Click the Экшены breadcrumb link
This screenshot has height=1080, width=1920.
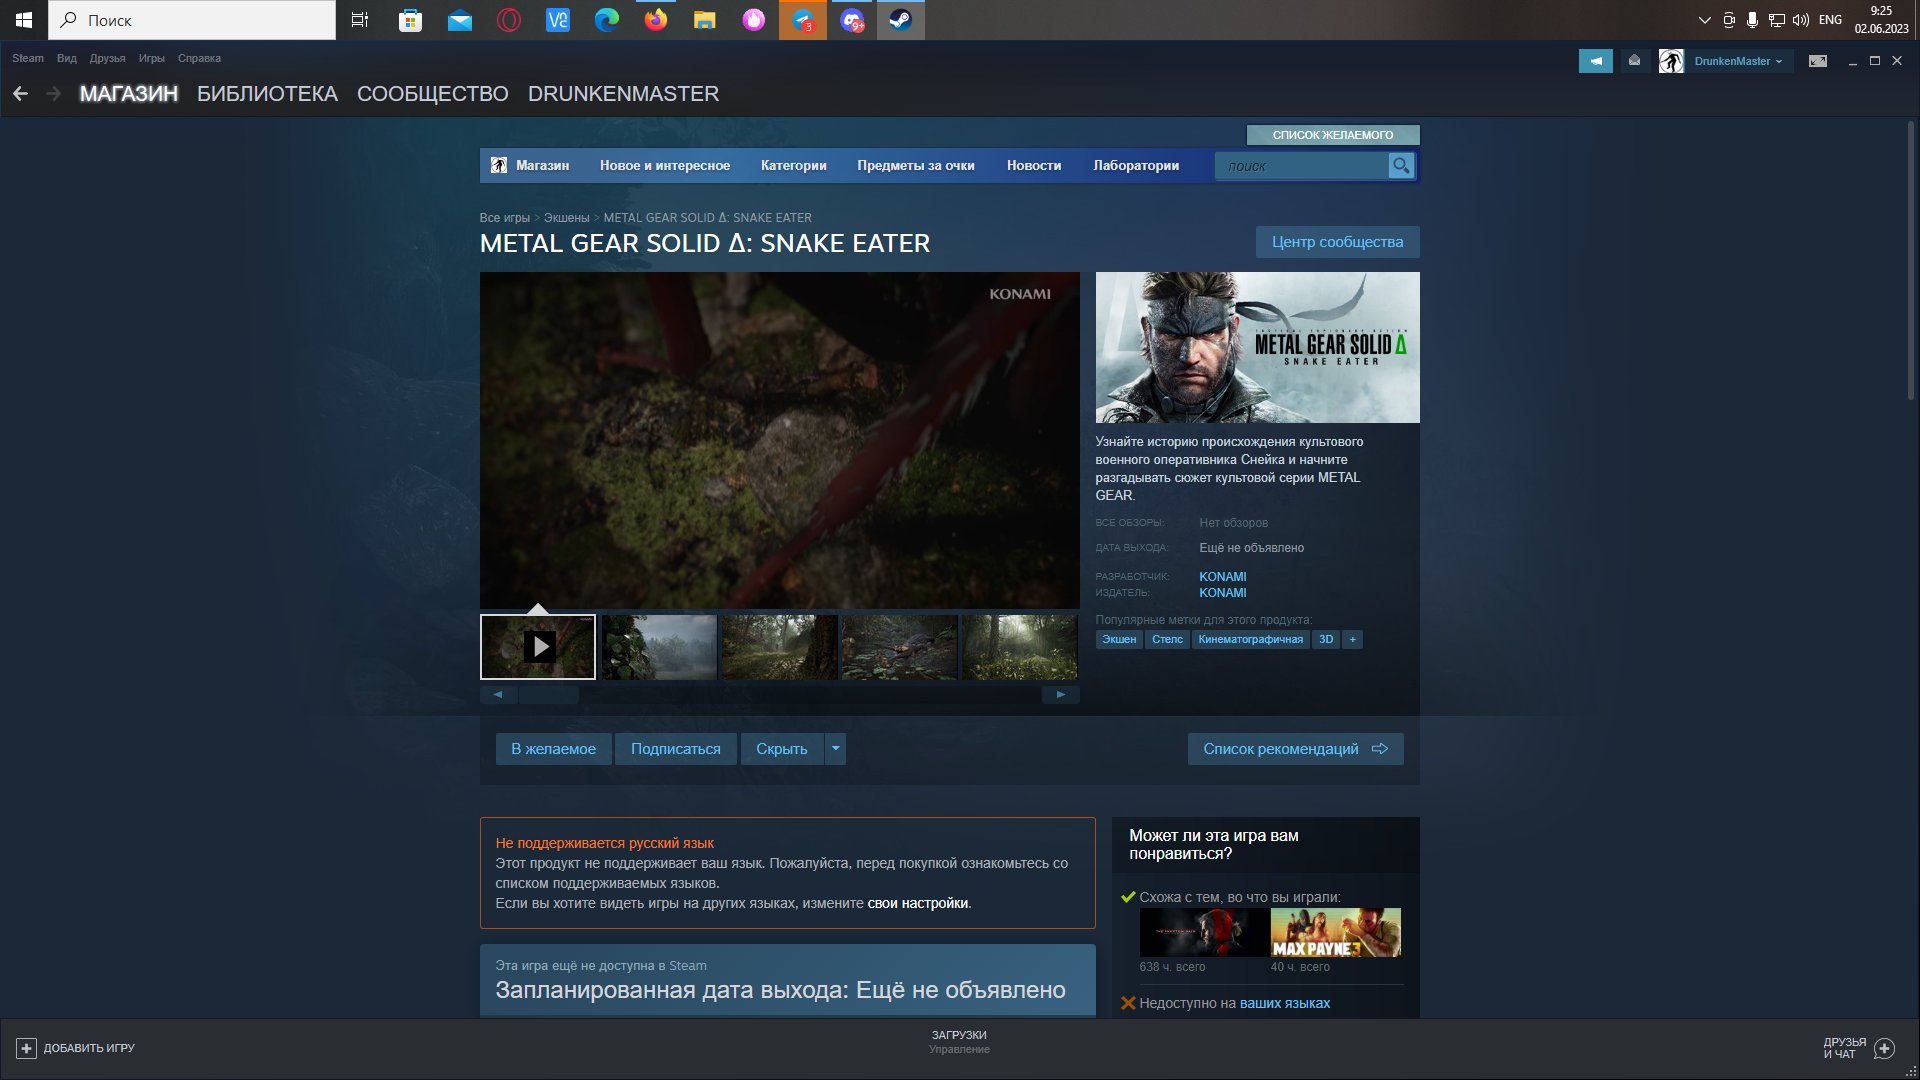click(566, 218)
